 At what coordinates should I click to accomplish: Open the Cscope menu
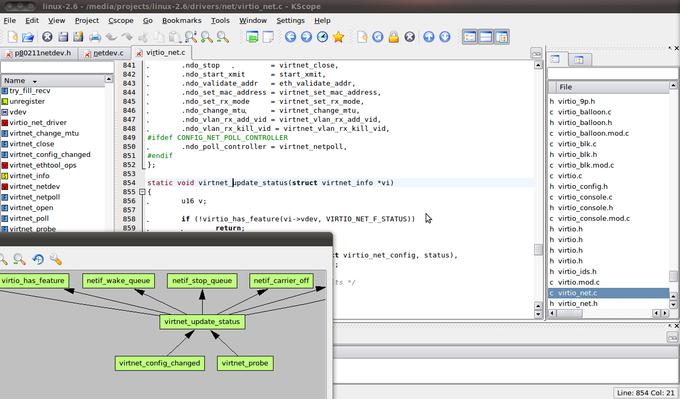click(x=121, y=20)
